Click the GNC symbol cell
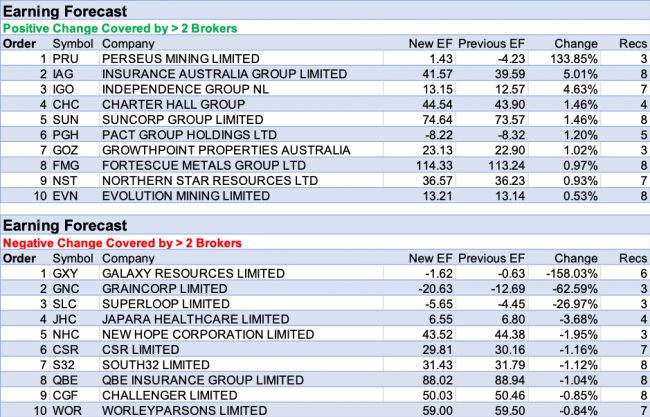The width and height of the screenshot is (650, 417). click(67, 290)
